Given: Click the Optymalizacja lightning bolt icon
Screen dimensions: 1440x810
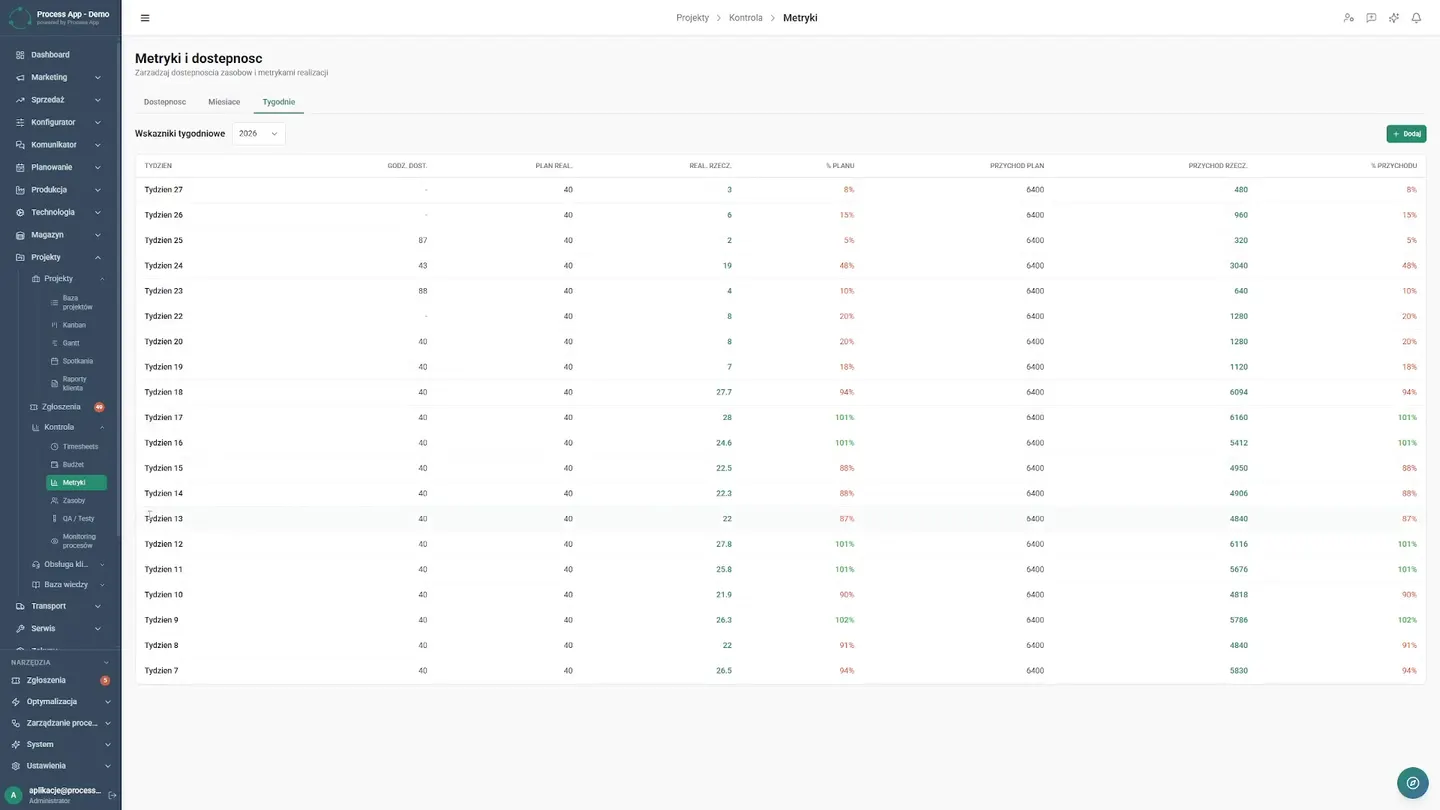Looking at the screenshot, I should pyautogui.click(x=16, y=702).
